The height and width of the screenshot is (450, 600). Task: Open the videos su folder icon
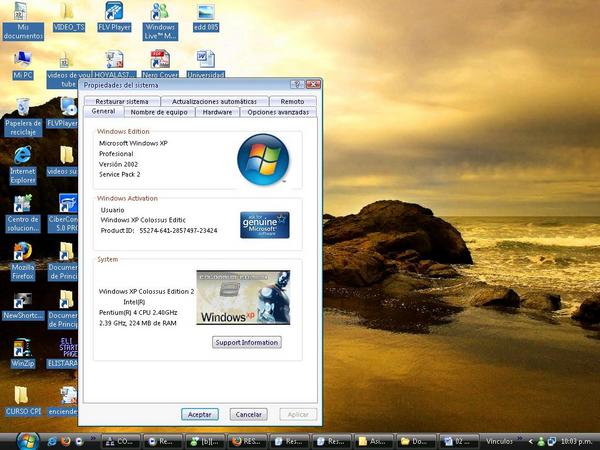pyautogui.click(x=64, y=161)
